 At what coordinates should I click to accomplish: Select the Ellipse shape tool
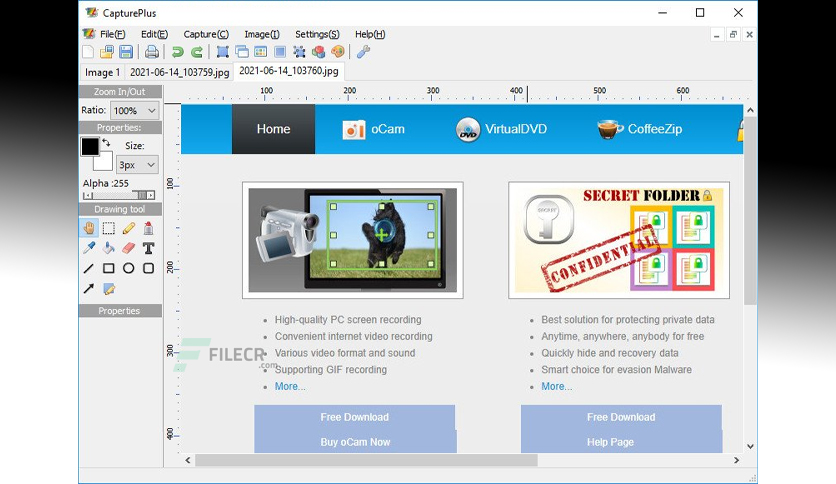[128, 268]
